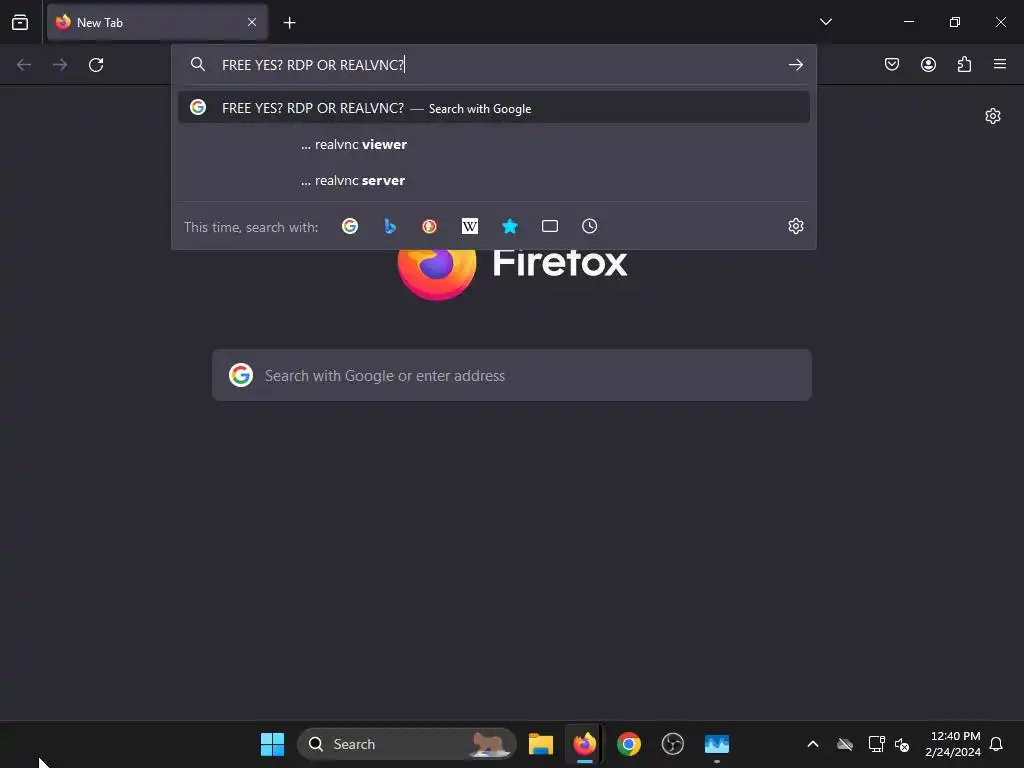Search open tabs icon
This screenshot has height=768, width=1024.
click(550, 226)
